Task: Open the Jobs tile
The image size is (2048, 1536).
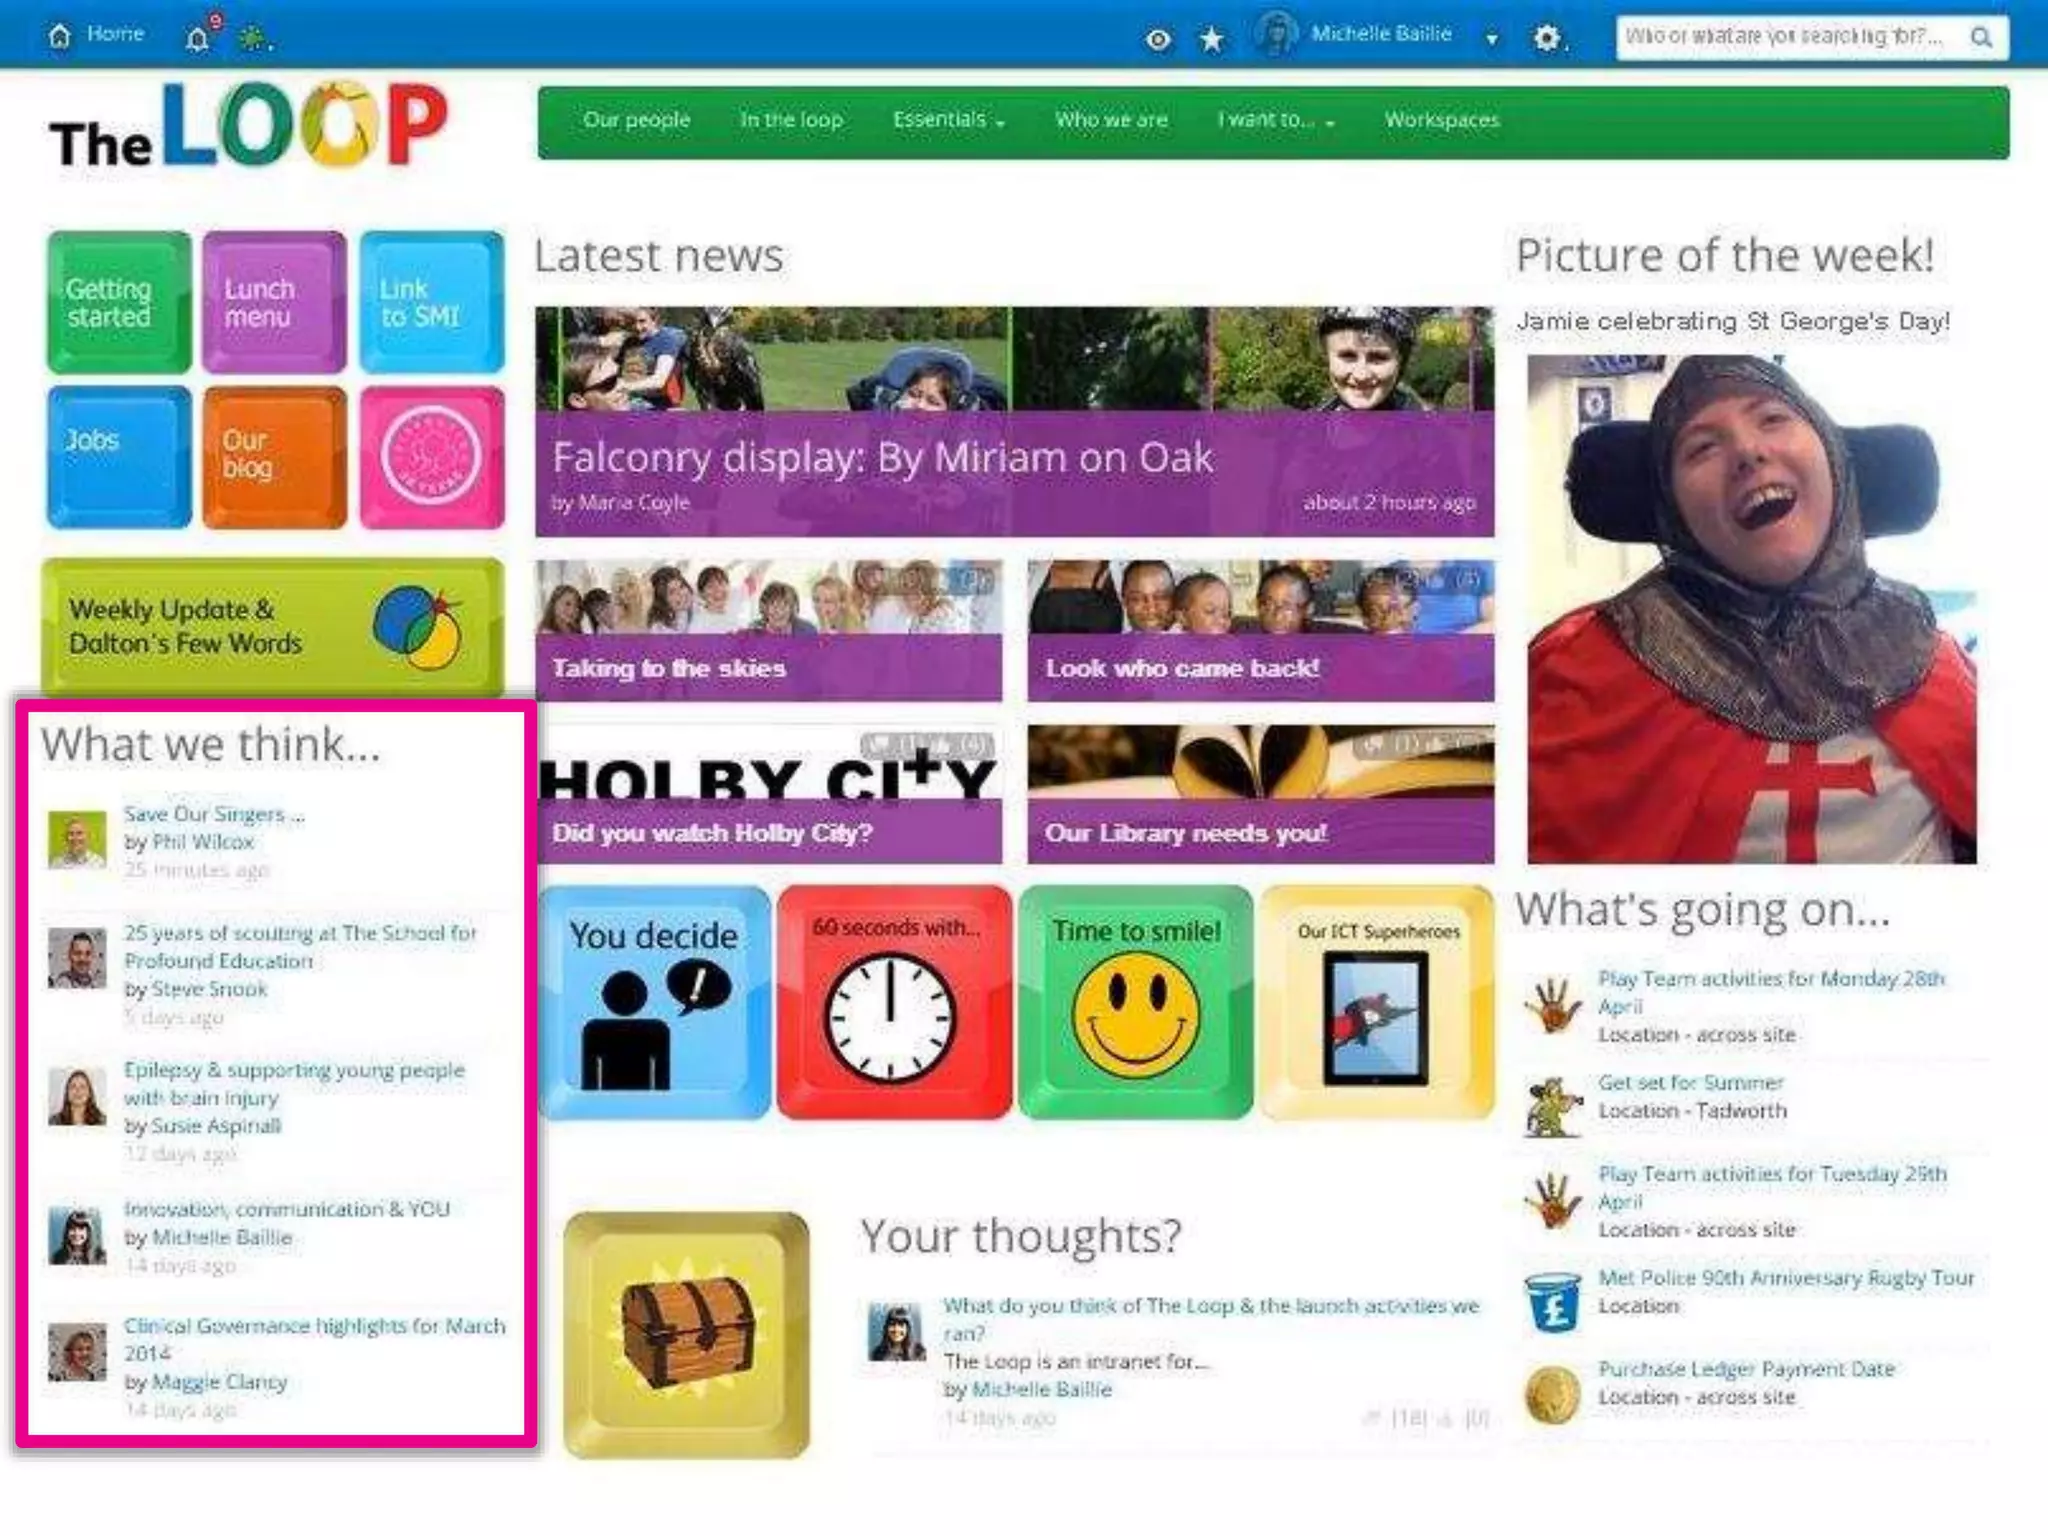Action: (119, 457)
